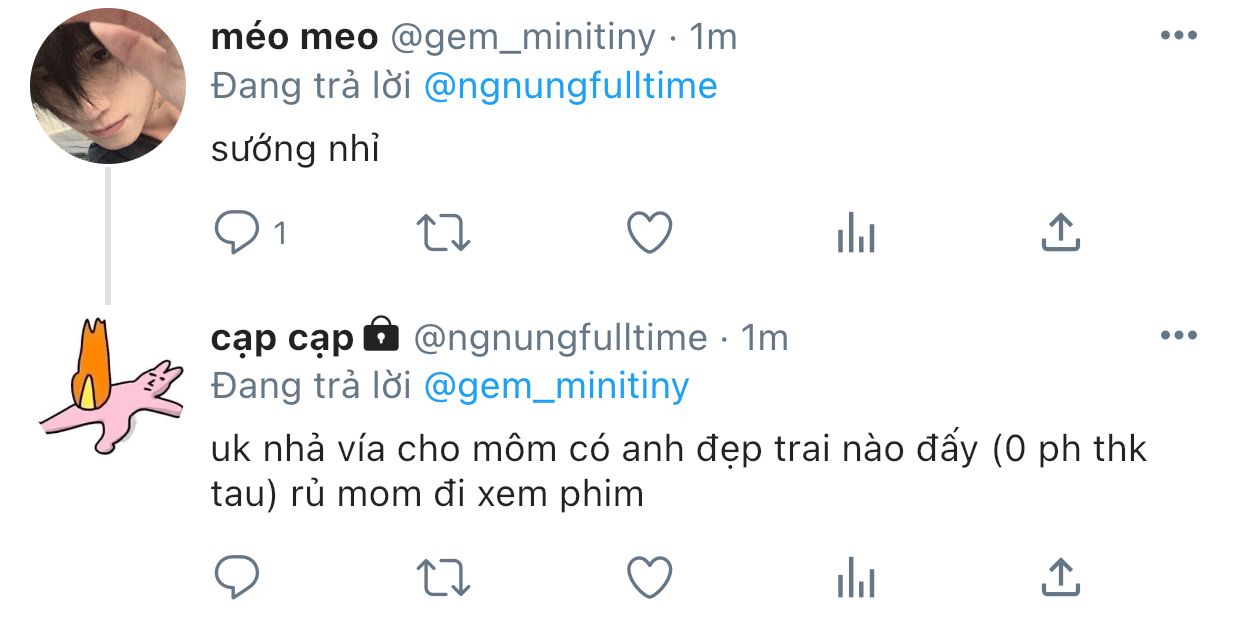Reply to cạp cạp's tweet
This screenshot has width=1242, height=622.
[237, 576]
